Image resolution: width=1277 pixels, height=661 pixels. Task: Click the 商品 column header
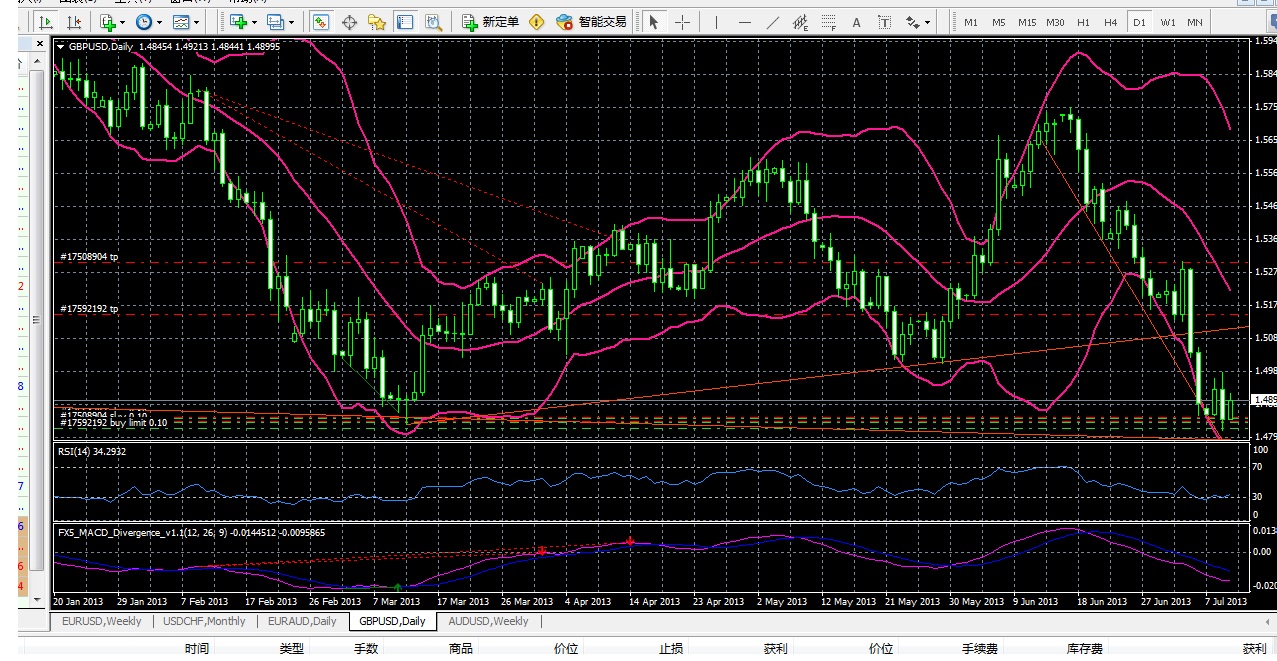pos(461,649)
